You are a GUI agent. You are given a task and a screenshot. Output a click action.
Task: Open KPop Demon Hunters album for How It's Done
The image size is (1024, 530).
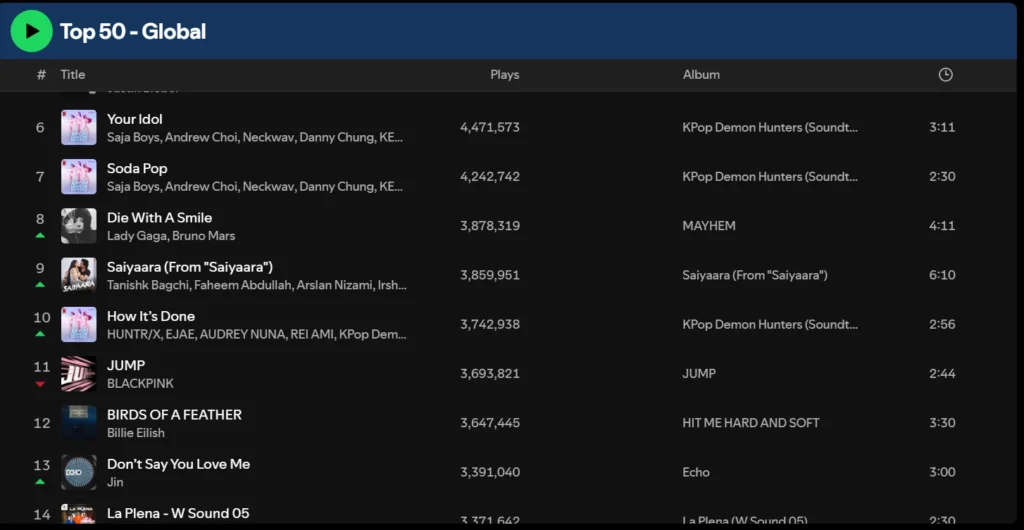coord(770,324)
